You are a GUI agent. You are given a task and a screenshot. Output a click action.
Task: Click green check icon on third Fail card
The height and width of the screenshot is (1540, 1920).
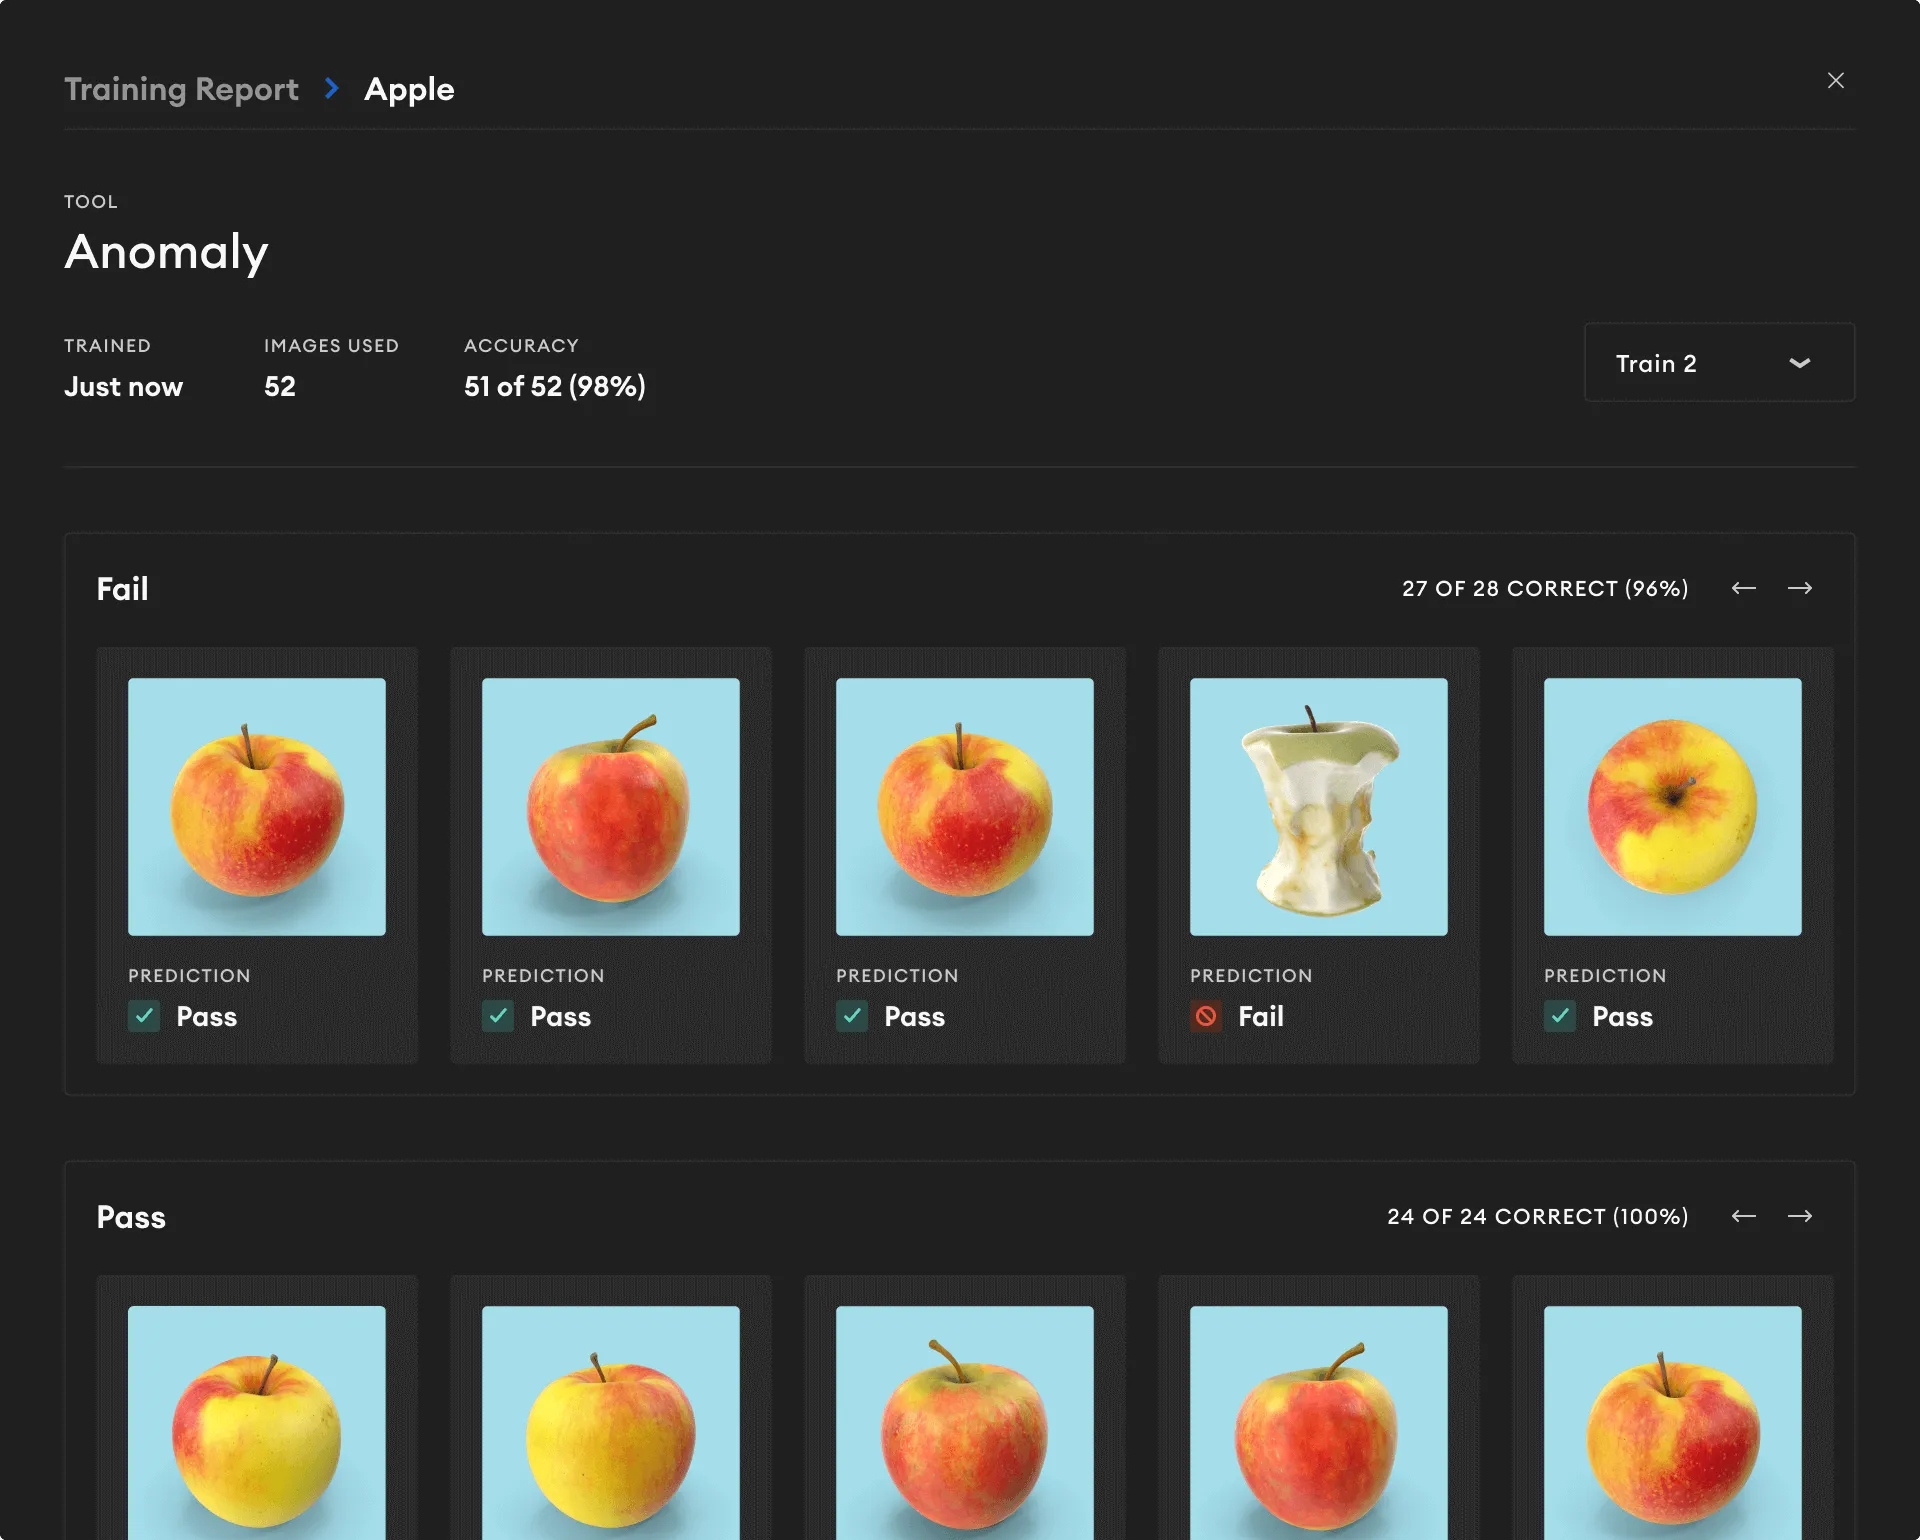click(852, 1017)
